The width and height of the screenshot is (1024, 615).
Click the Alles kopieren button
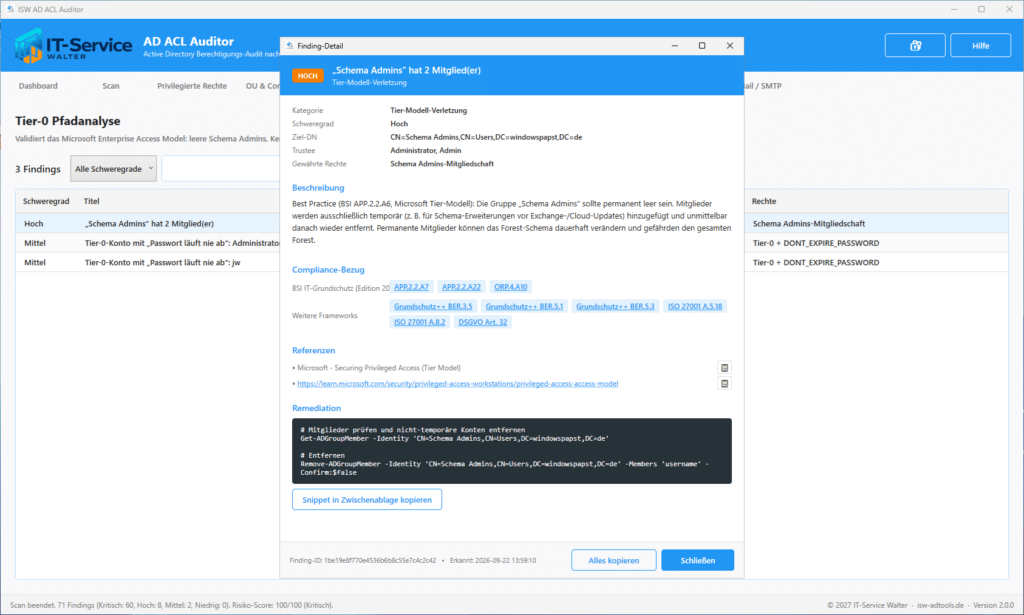tap(614, 560)
